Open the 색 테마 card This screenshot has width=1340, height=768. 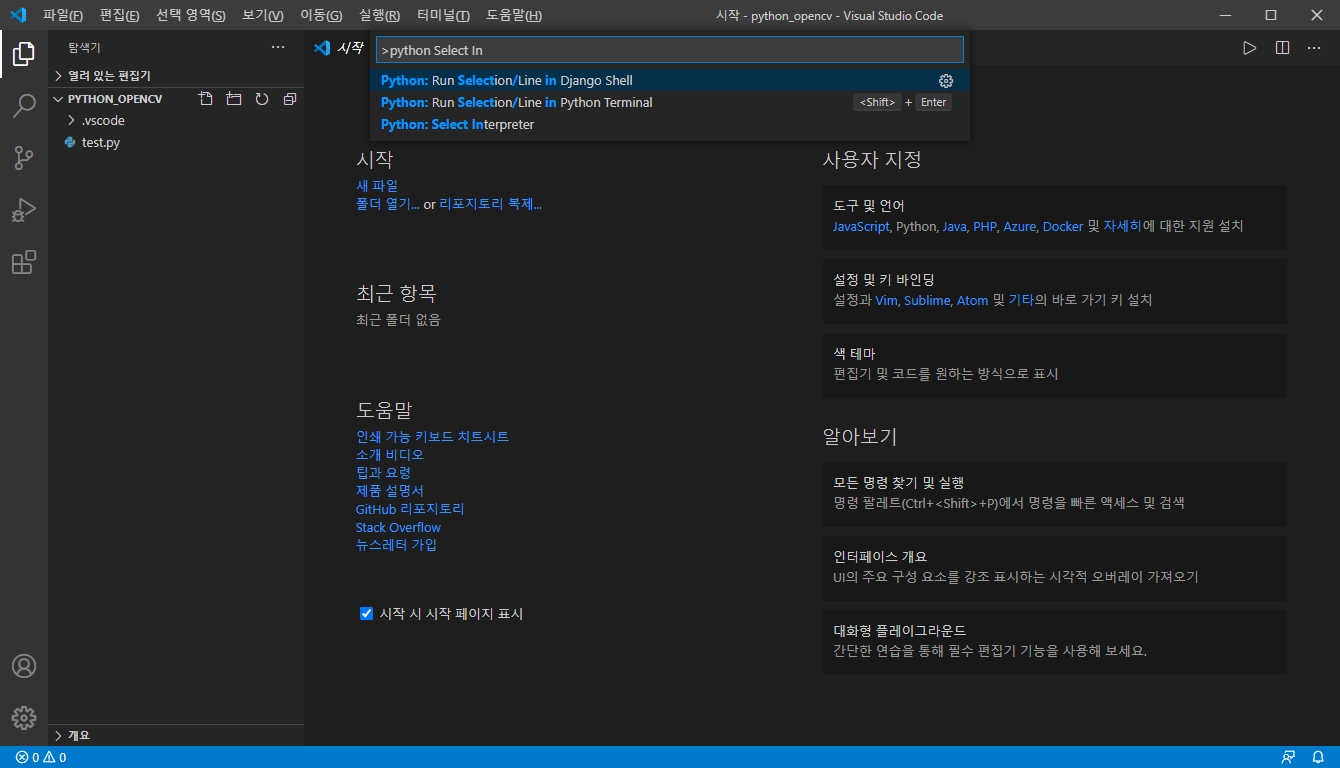1055,365
